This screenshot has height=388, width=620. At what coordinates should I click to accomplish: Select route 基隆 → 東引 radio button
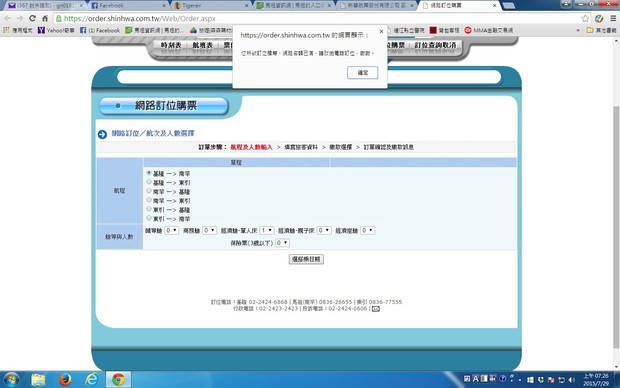[149, 182]
